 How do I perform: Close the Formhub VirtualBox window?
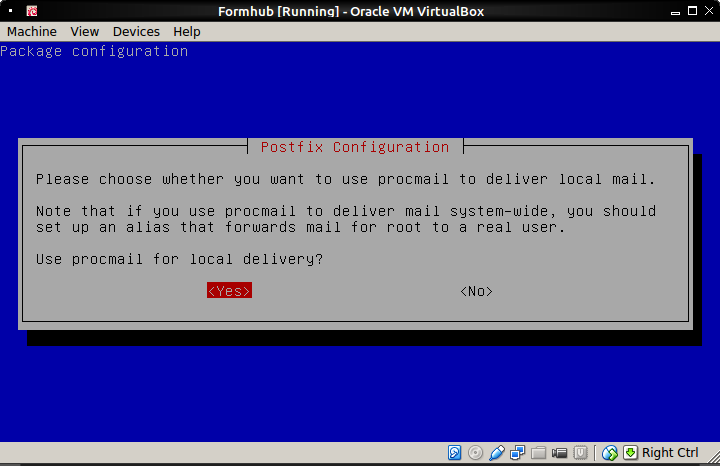point(709,11)
